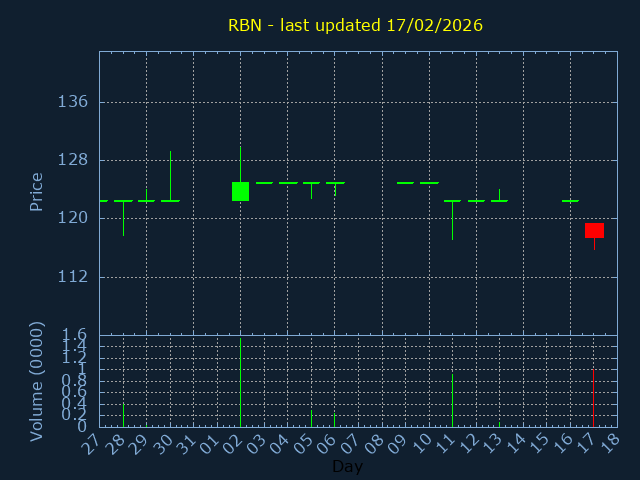
Task: Click the short volume bar on day 06
Action: point(334,419)
